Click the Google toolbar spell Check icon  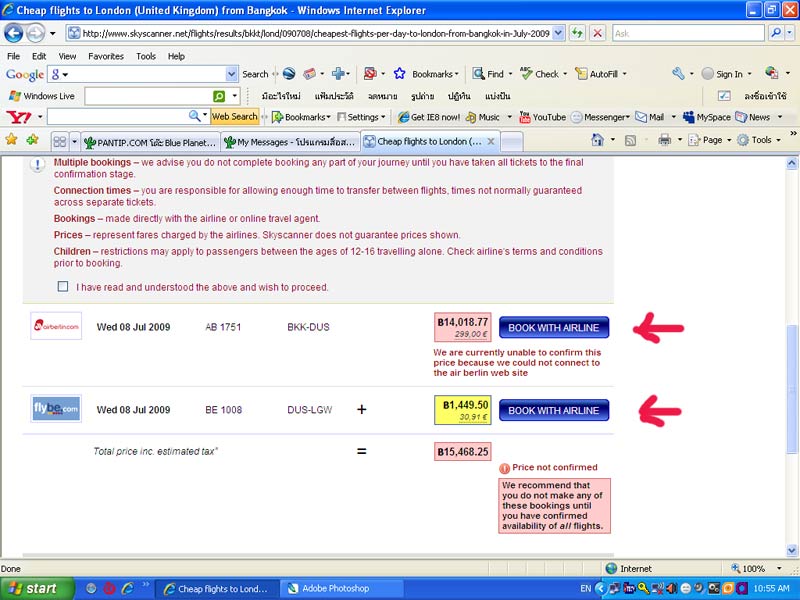pyautogui.click(x=526, y=74)
